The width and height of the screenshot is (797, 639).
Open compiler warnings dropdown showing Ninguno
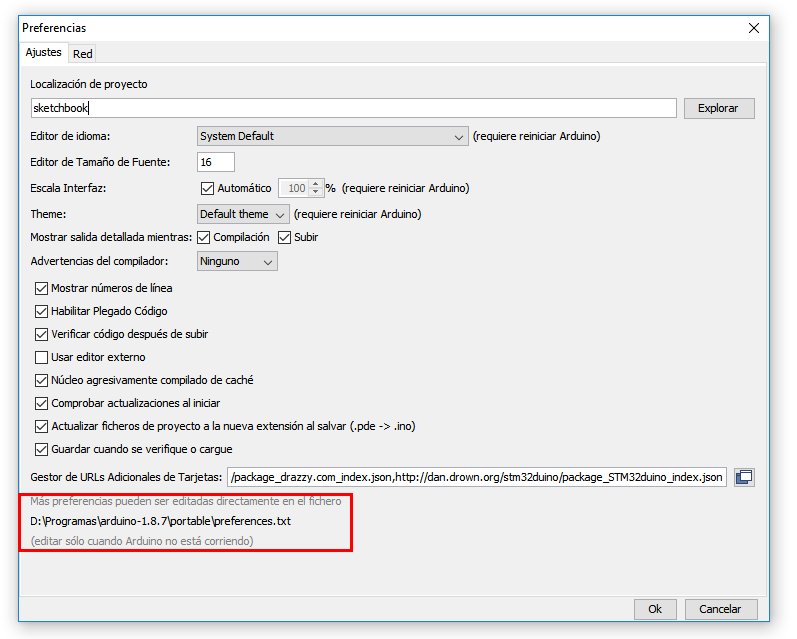237,261
